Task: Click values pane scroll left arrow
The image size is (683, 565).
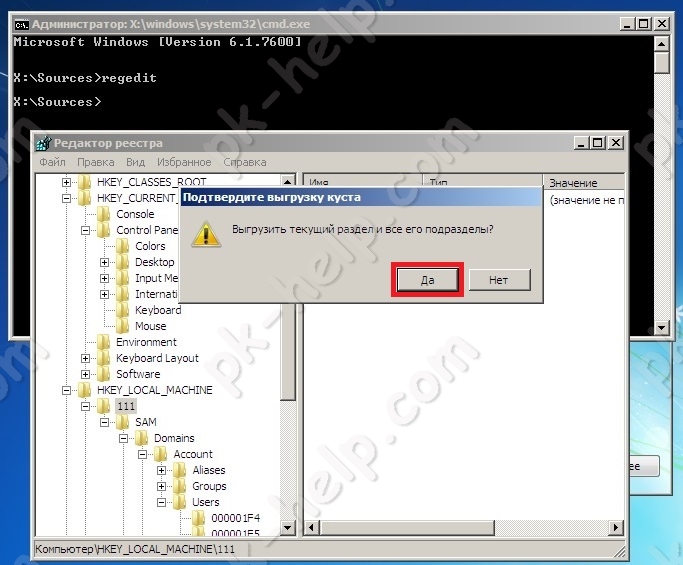Action: tap(311, 528)
